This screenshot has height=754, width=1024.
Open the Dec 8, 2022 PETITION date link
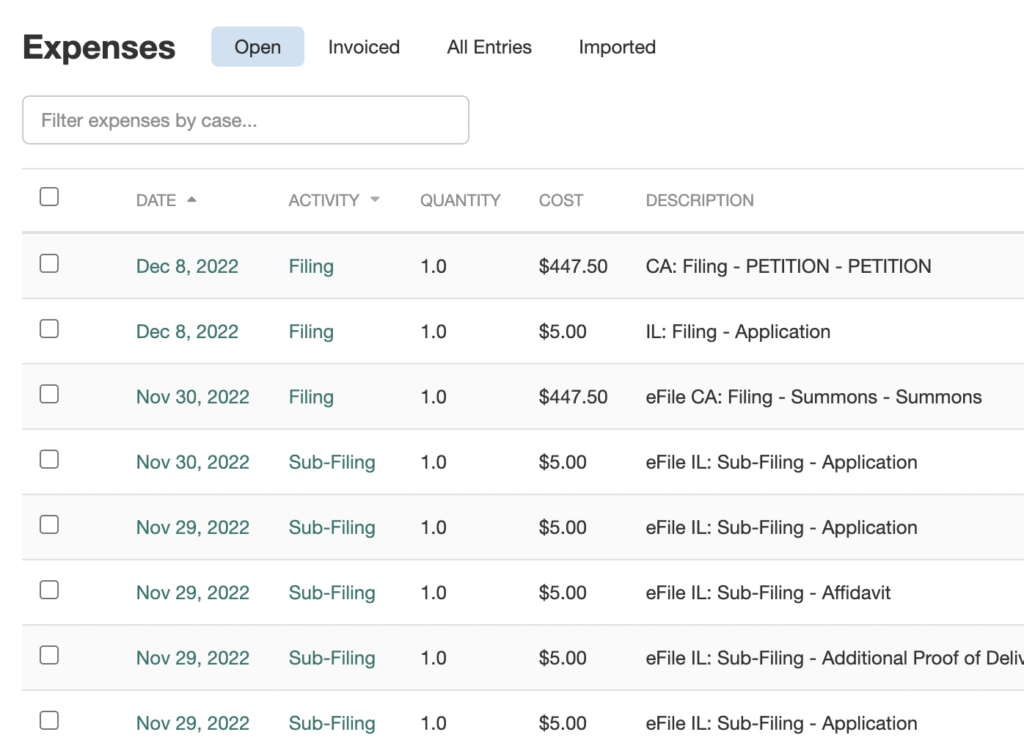[x=187, y=267]
